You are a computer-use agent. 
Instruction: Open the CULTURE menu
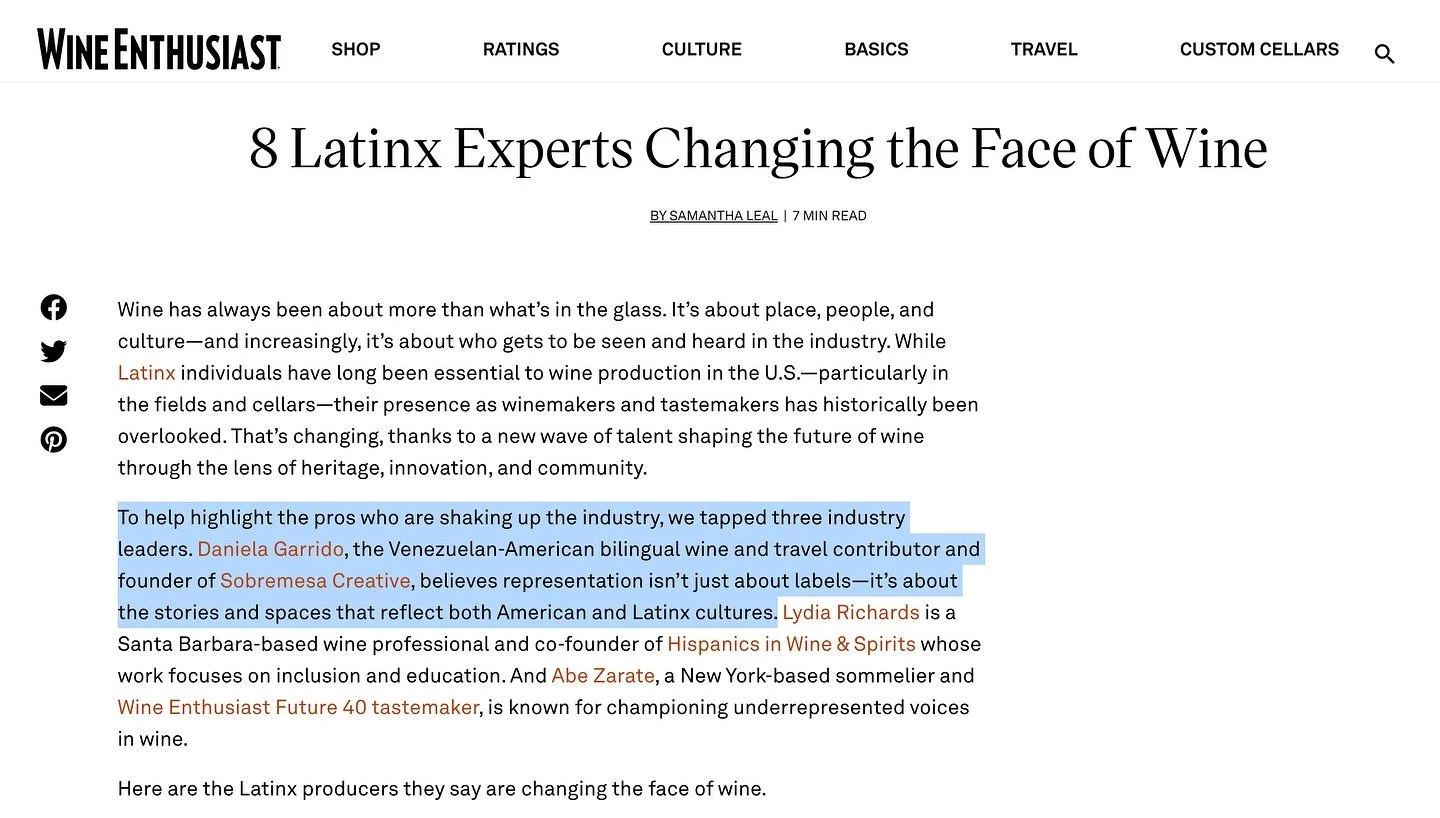[x=702, y=49]
